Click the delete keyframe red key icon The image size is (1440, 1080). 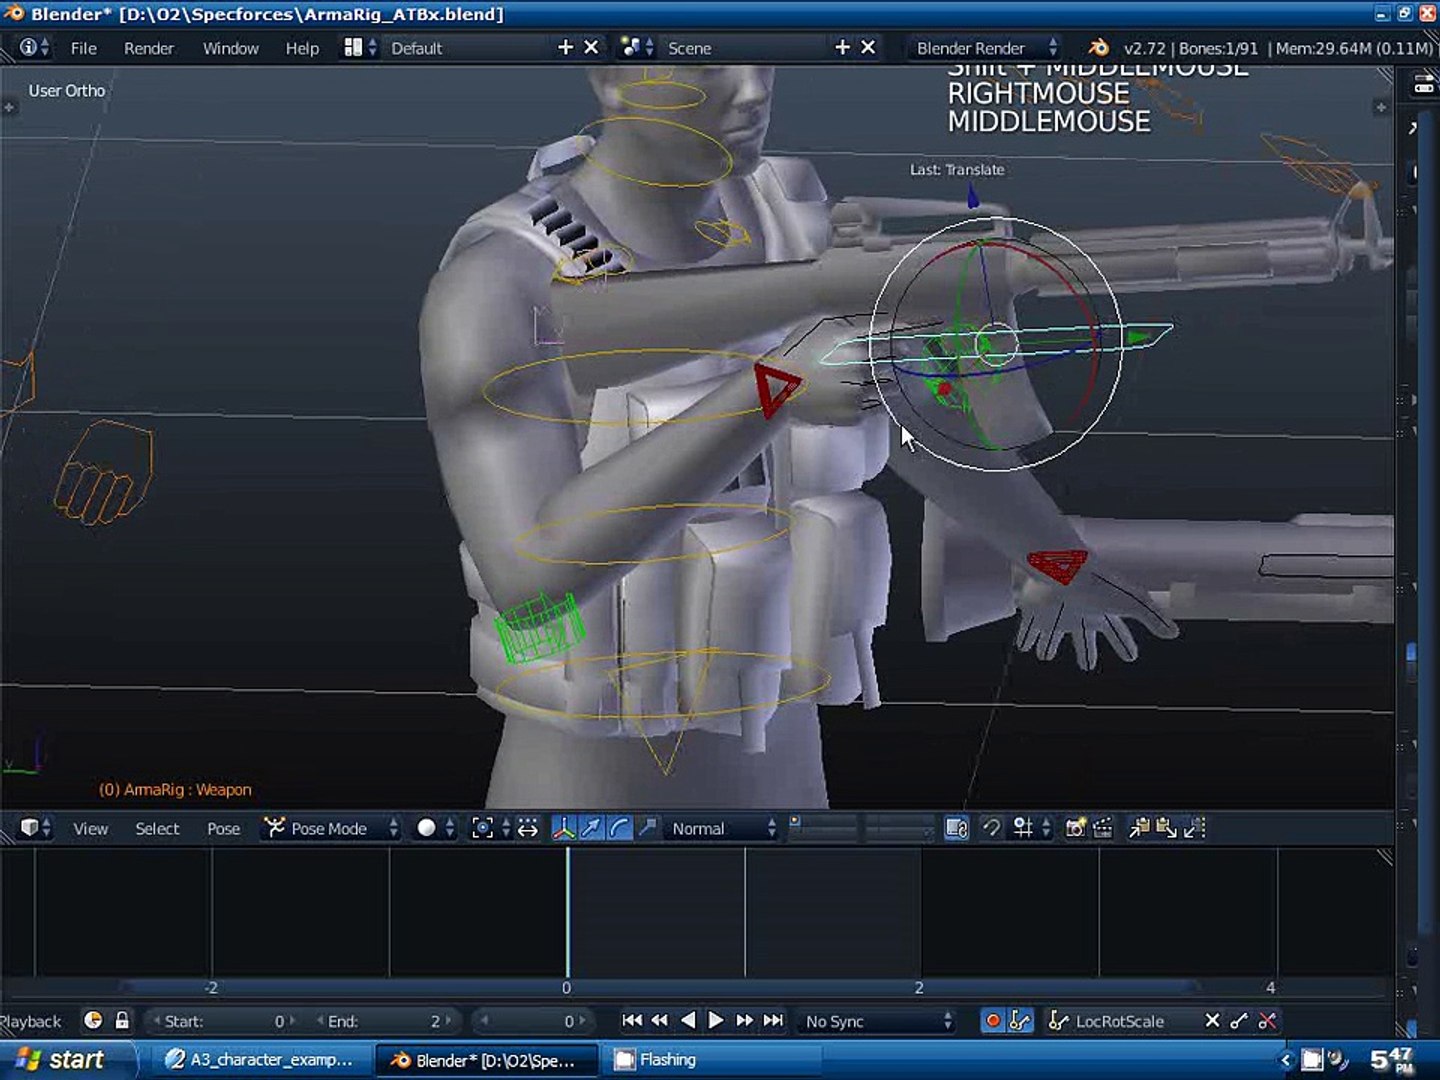1267,1021
